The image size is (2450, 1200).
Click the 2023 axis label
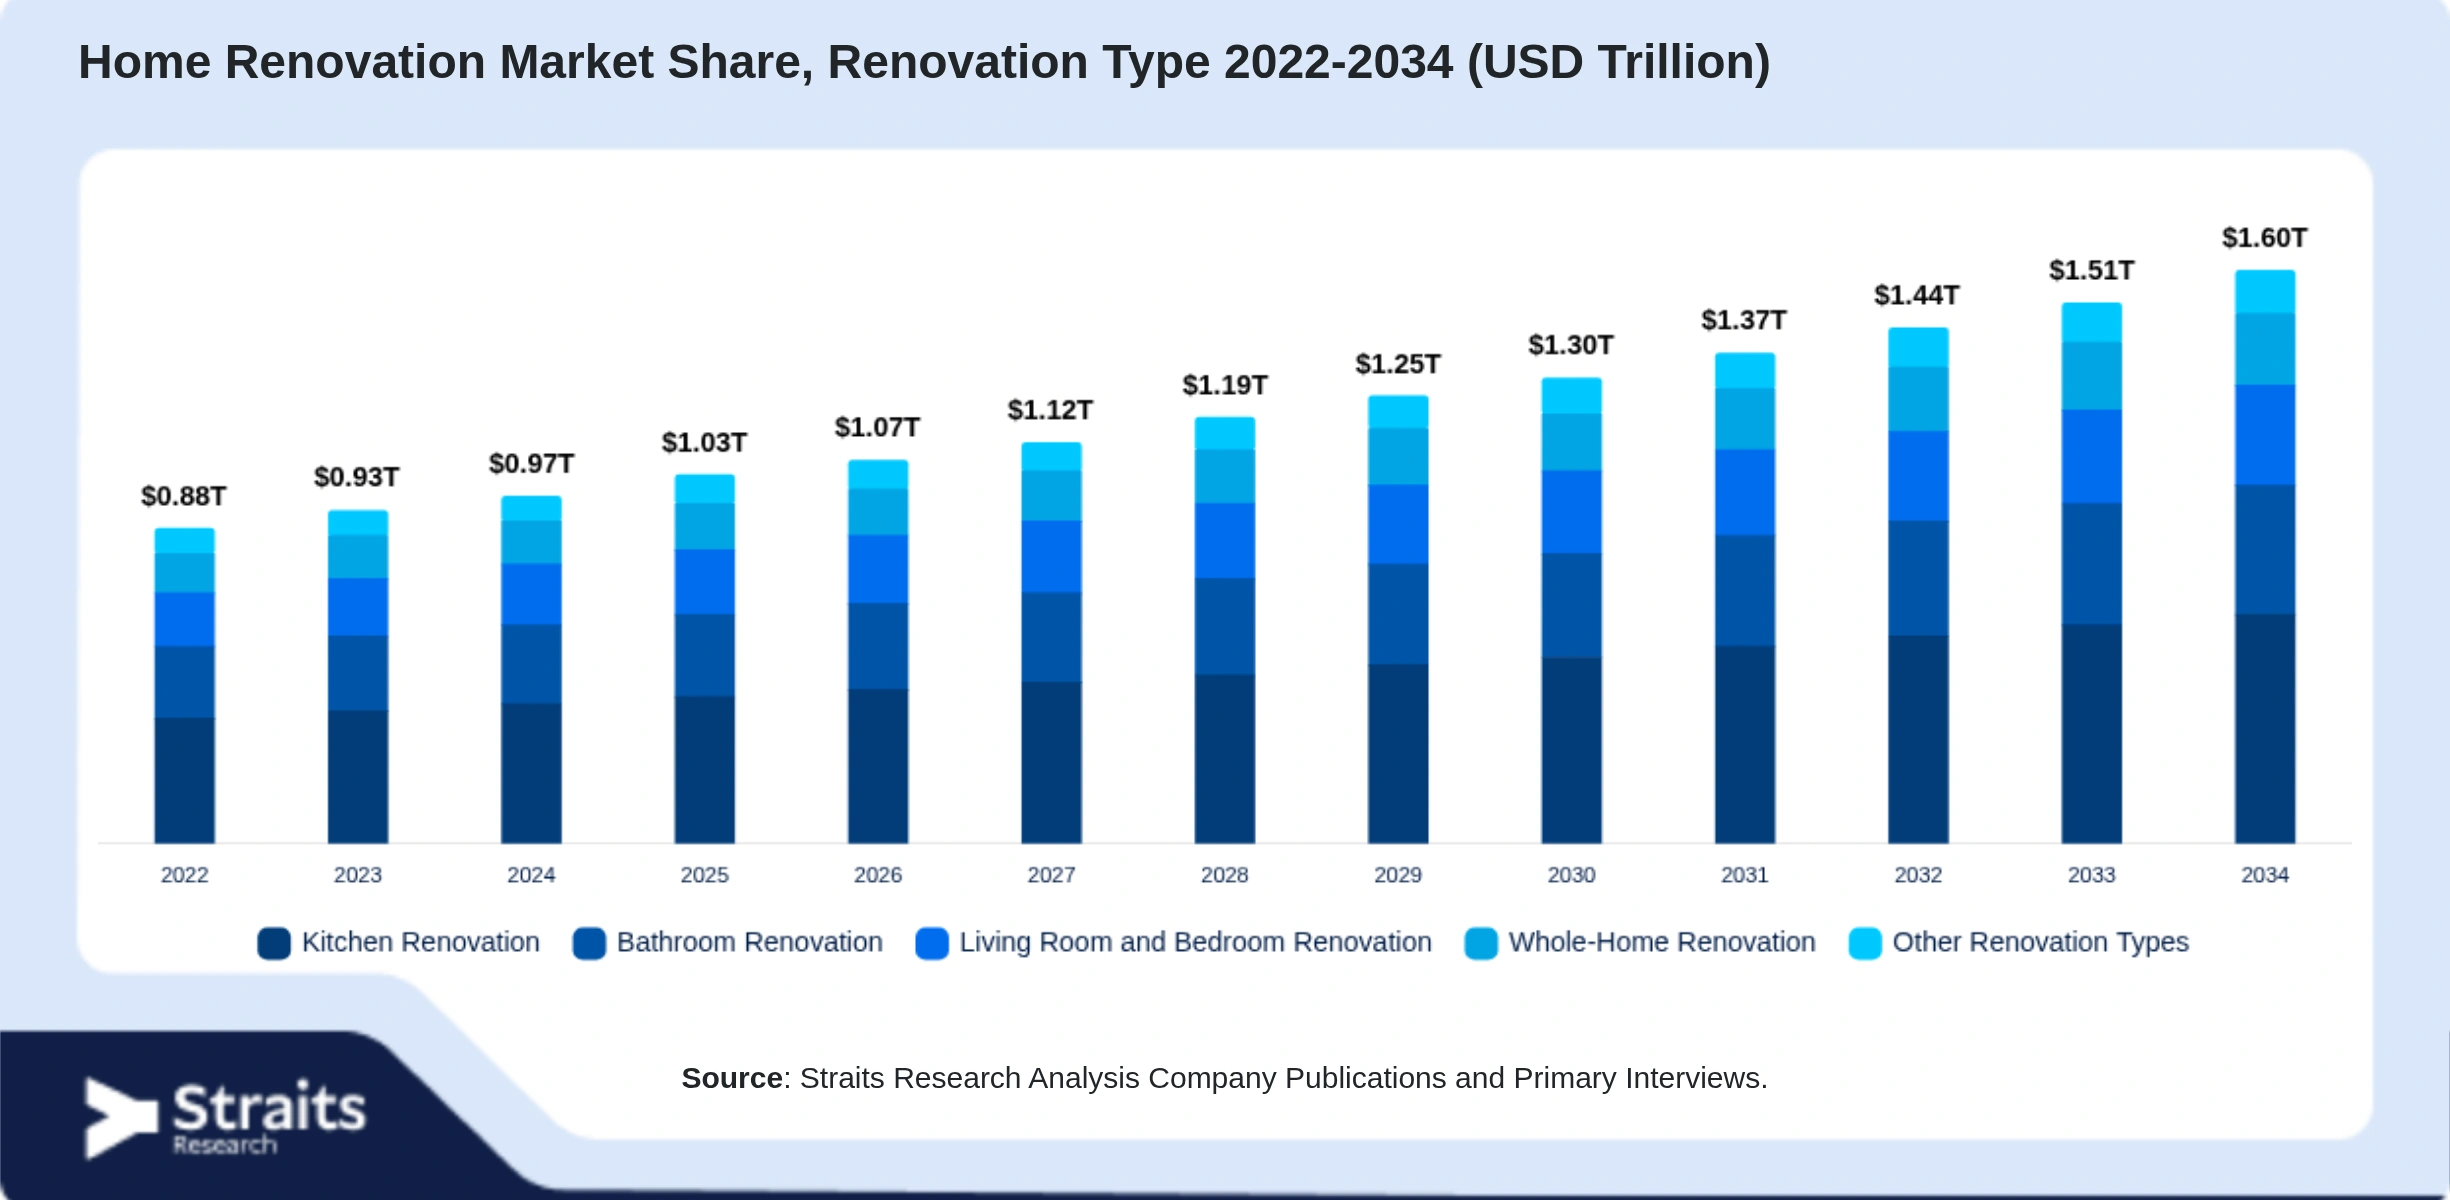[x=358, y=875]
